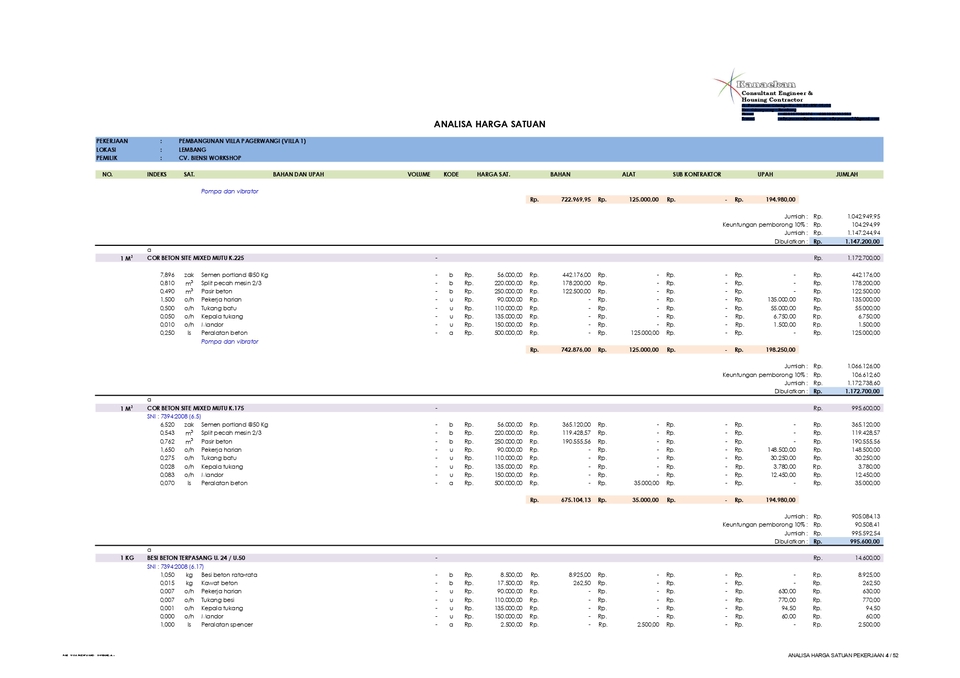The width and height of the screenshot is (960, 678).
Task: Click the price '17.500,00' for Kawat beton
Action: click(x=509, y=583)
